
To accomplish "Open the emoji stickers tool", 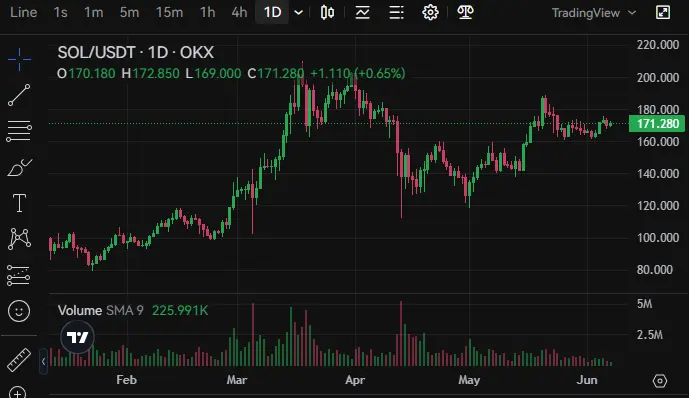I will click(x=19, y=311).
